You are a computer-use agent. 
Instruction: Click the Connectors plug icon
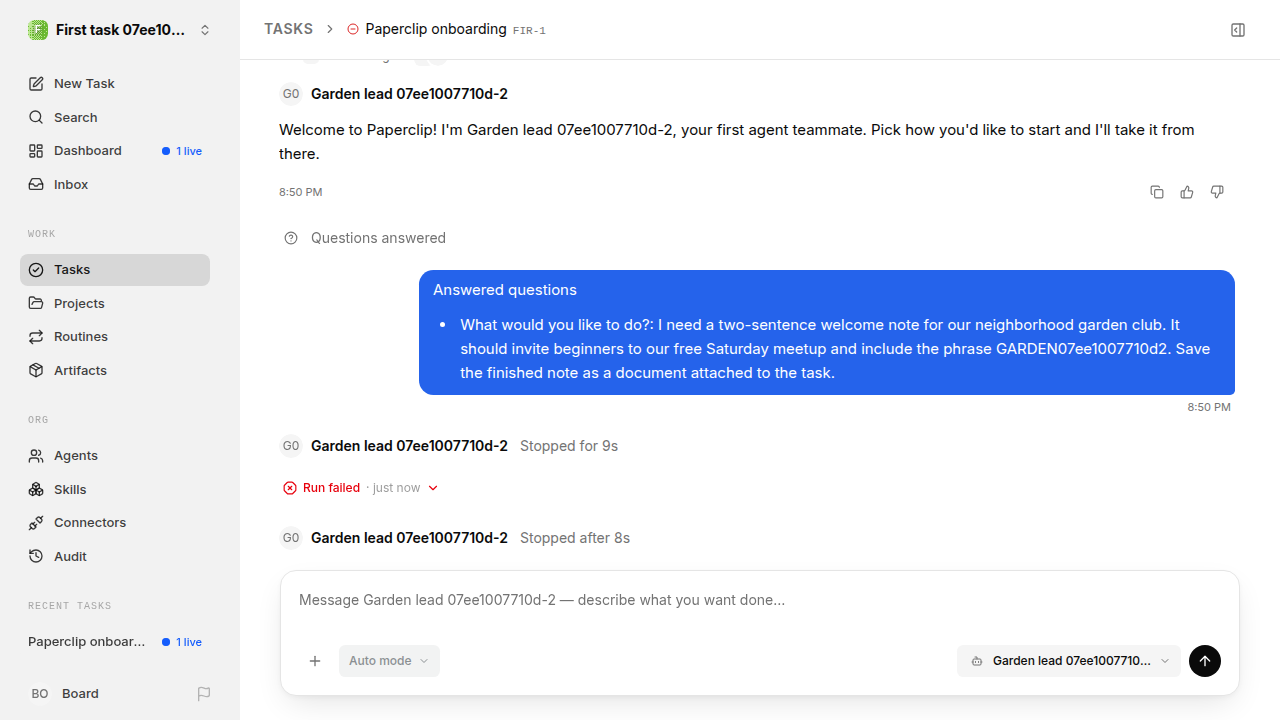(36, 523)
